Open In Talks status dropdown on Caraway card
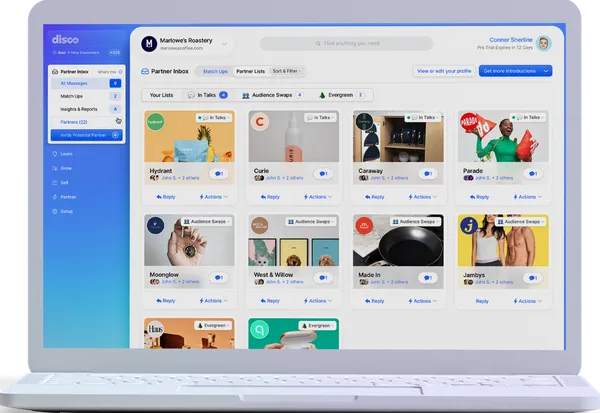 tap(423, 118)
